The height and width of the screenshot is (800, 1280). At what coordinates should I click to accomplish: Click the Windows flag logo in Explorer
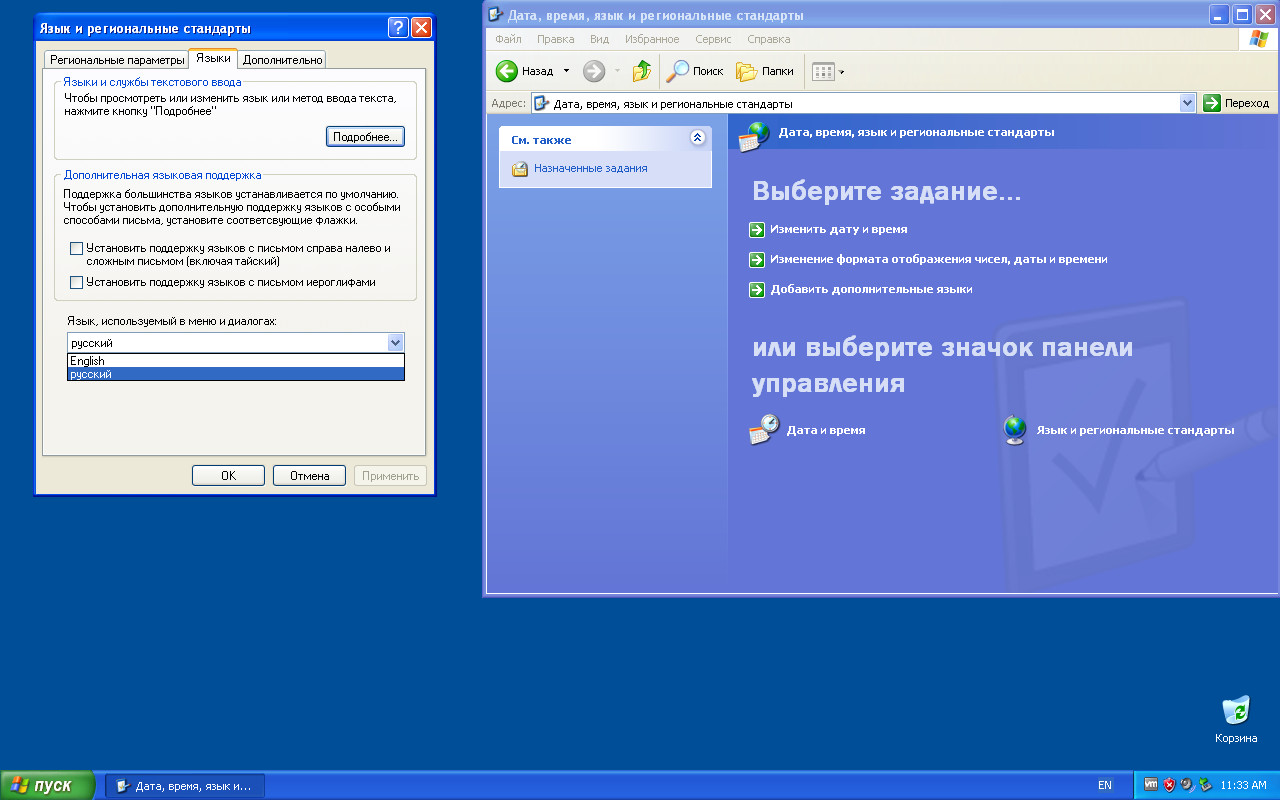tap(1258, 39)
